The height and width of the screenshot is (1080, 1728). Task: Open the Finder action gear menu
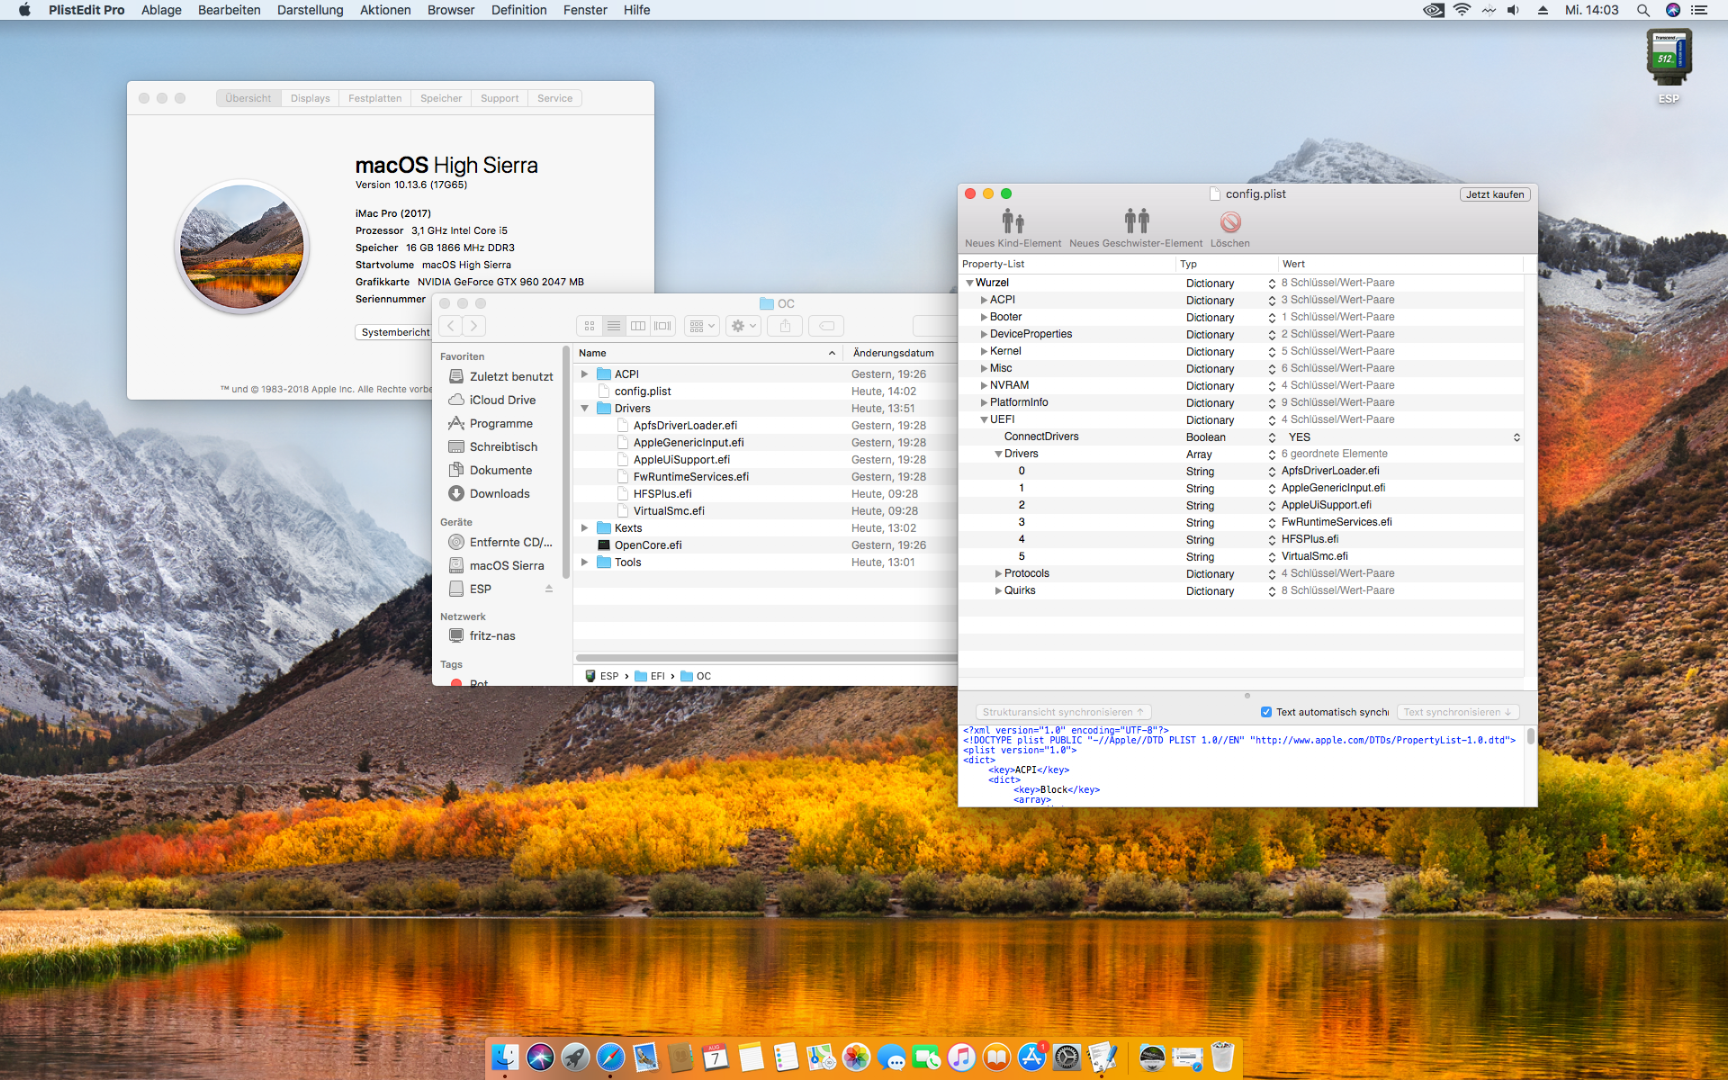(x=742, y=326)
